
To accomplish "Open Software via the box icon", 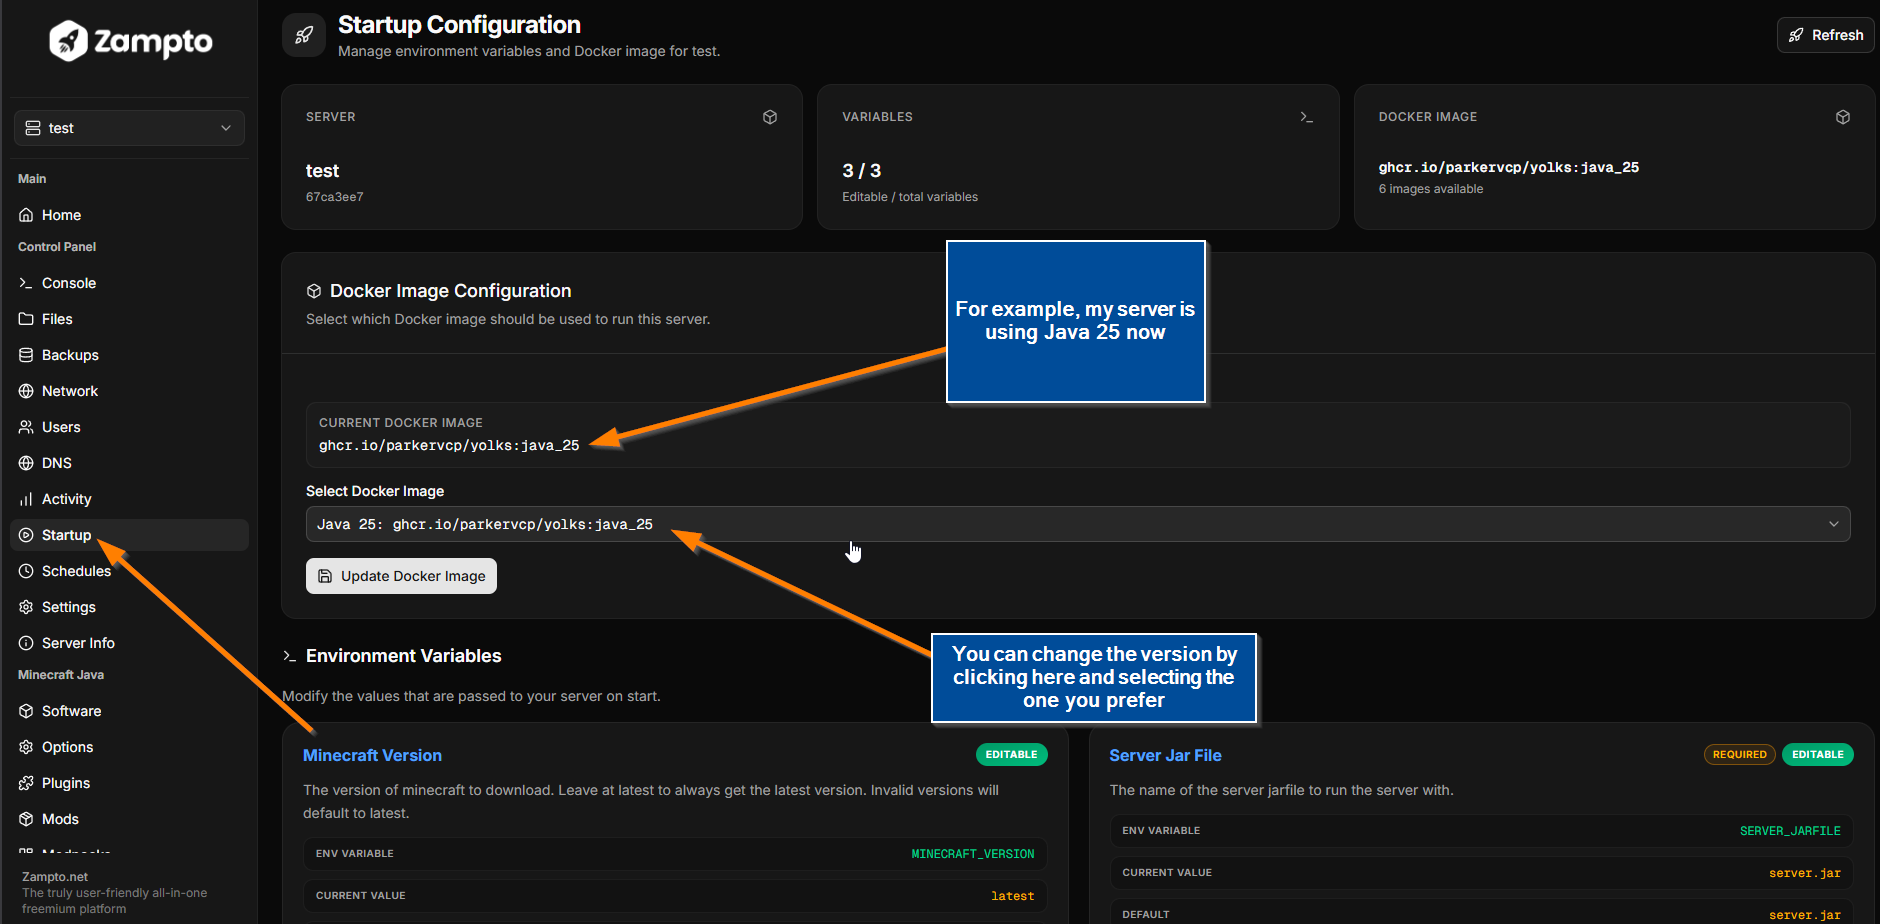I will [x=26, y=711].
